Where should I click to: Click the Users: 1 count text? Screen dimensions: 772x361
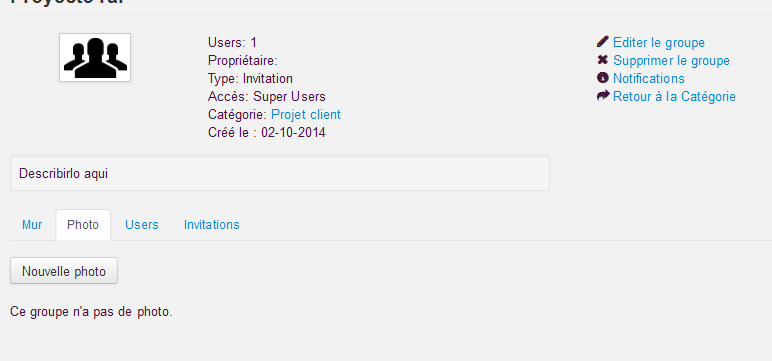click(232, 42)
